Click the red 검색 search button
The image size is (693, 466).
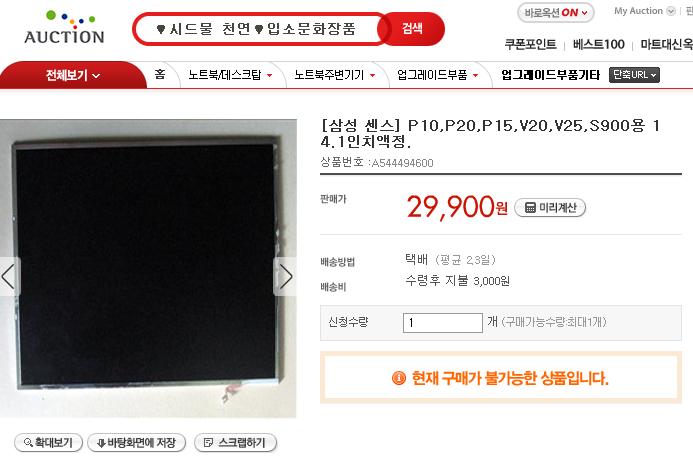click(412, 29)
